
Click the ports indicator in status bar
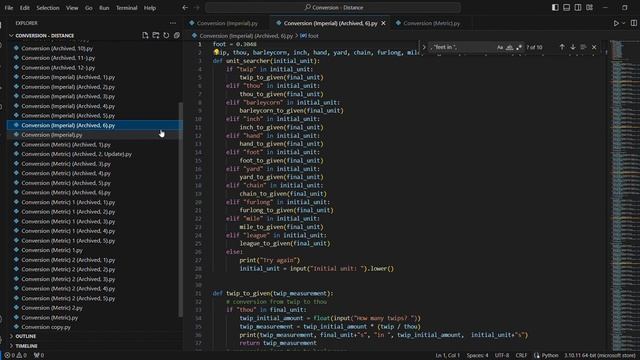39,355
